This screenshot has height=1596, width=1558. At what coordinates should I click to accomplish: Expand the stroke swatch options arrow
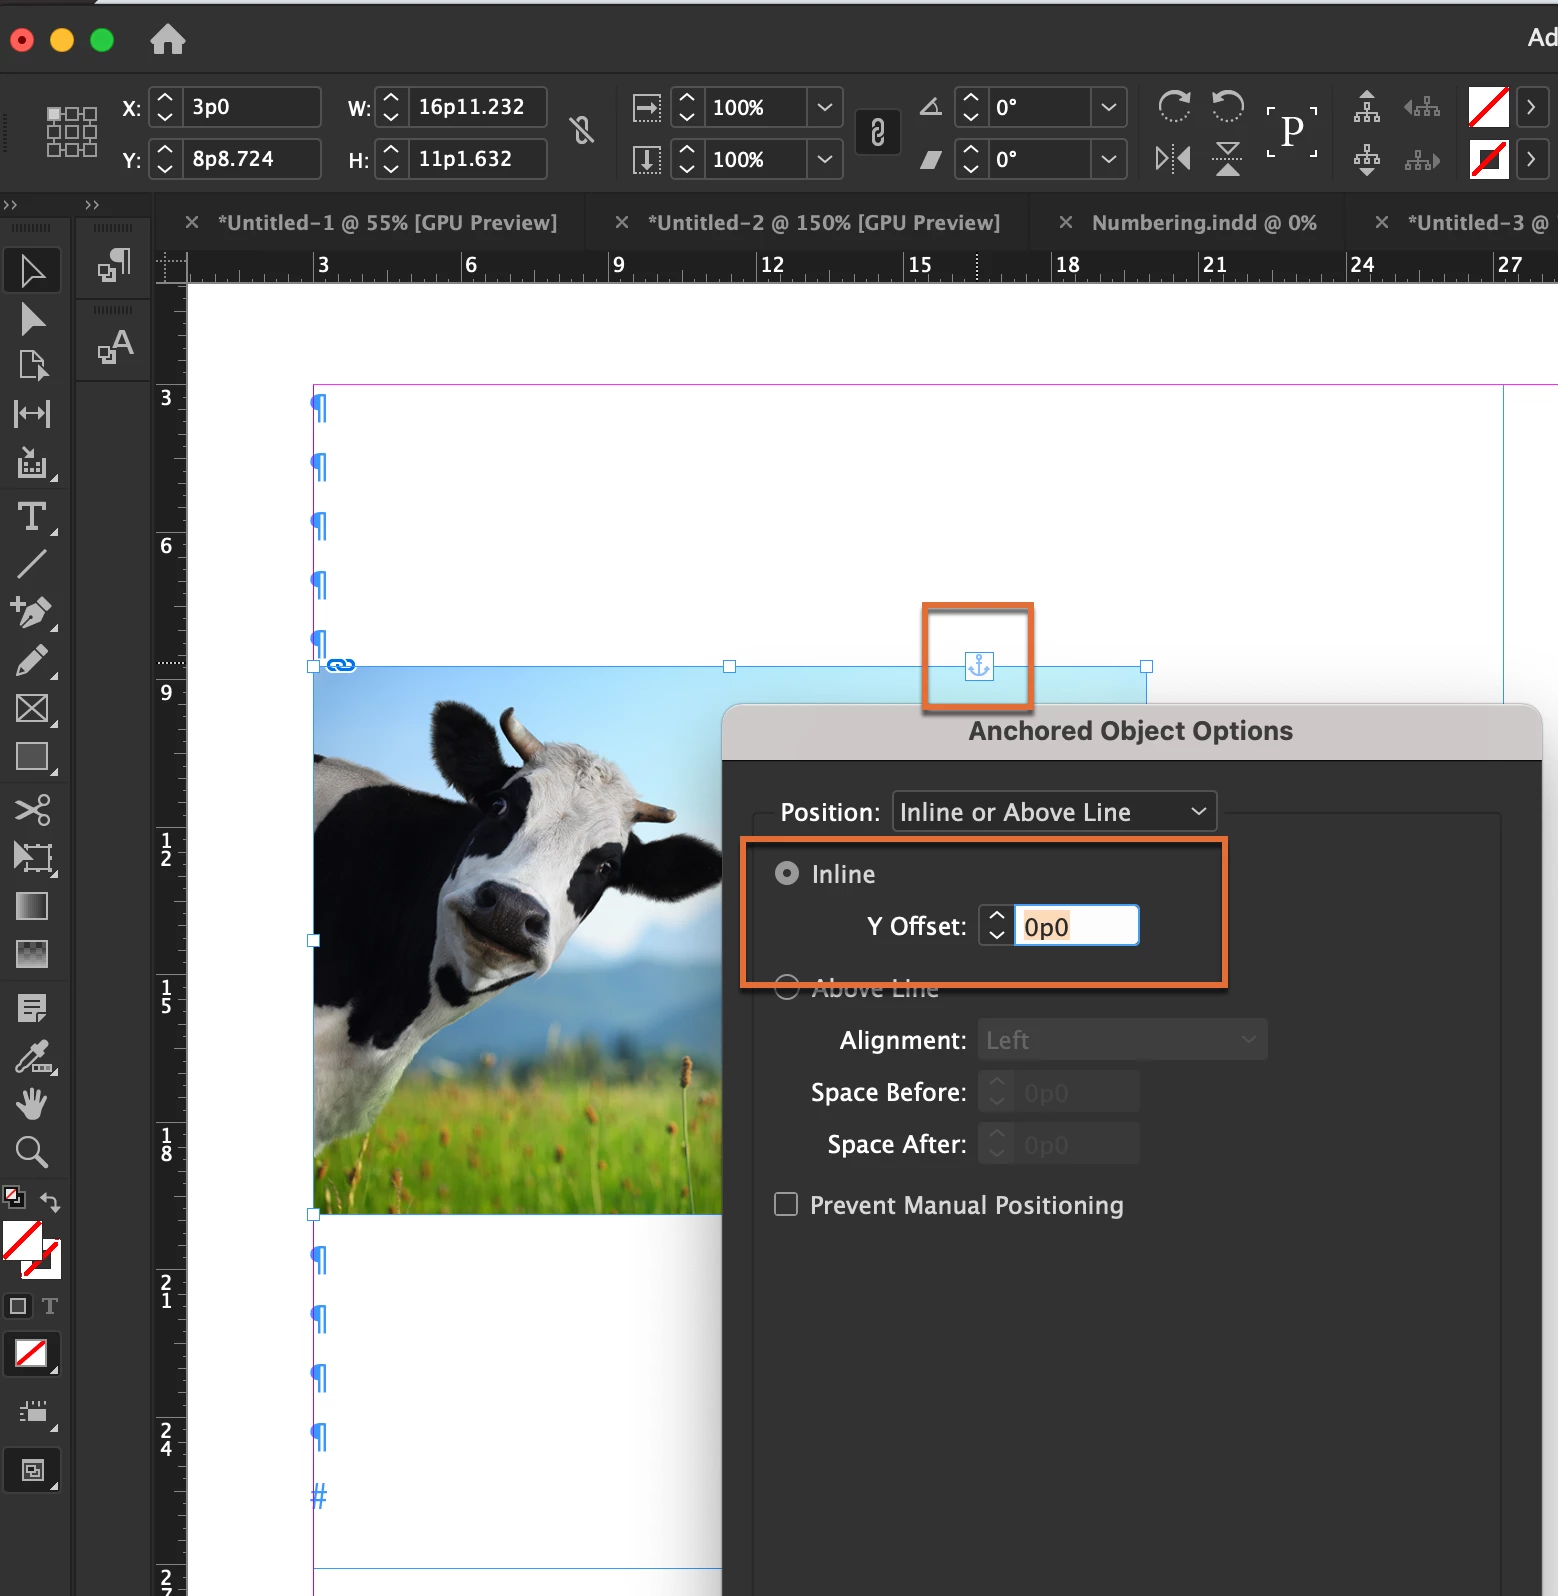click(1531, 159)
